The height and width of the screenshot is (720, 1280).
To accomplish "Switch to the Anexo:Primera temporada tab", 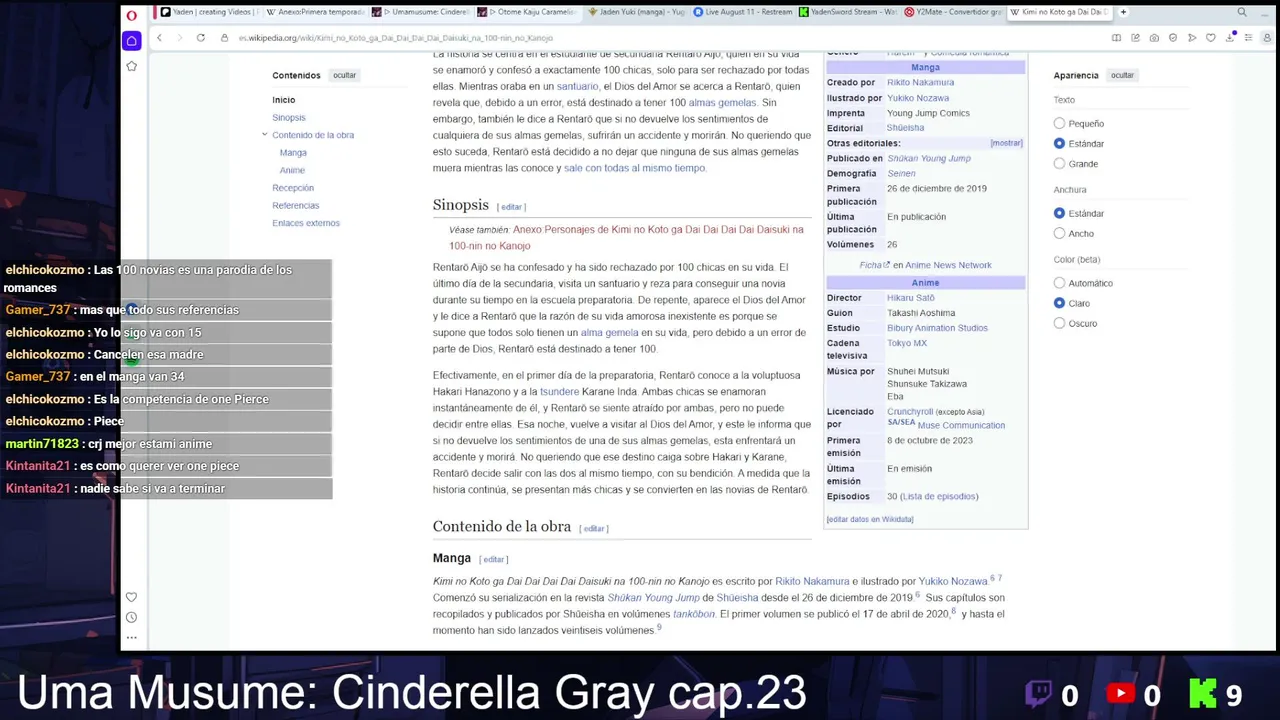I will 316,12.
